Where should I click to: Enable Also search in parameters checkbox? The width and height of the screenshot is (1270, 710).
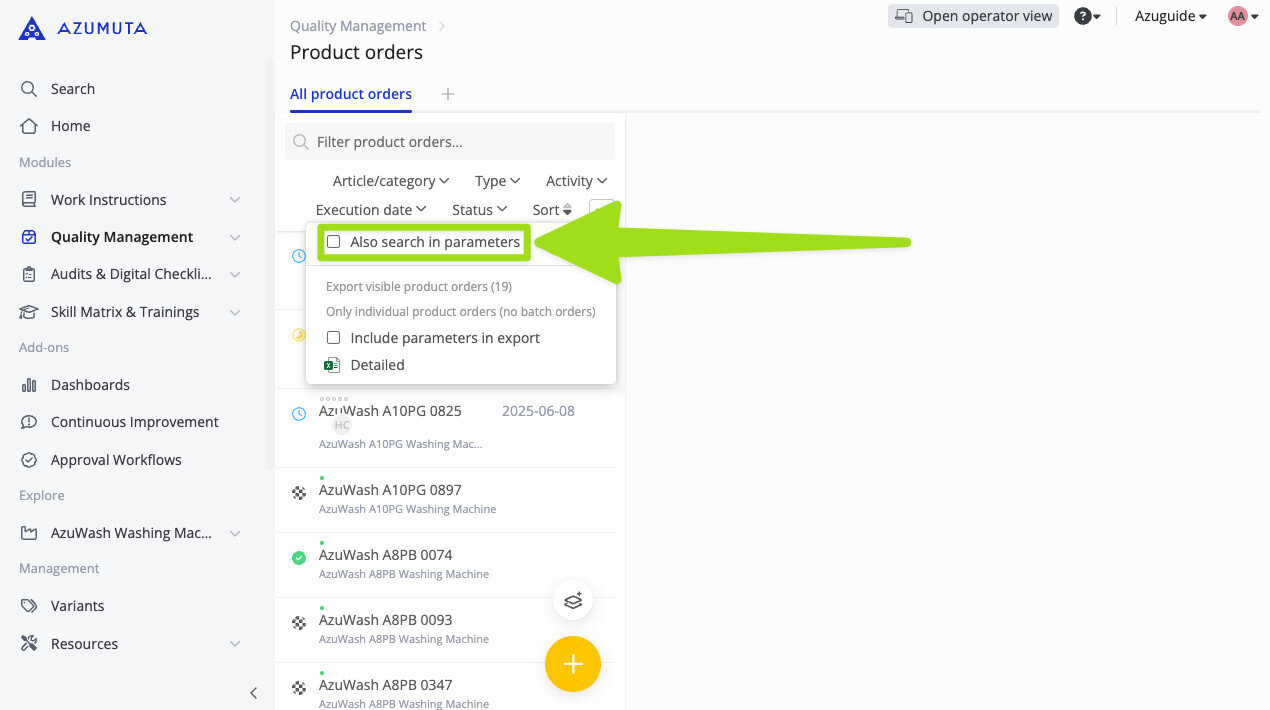pos(334,242)
